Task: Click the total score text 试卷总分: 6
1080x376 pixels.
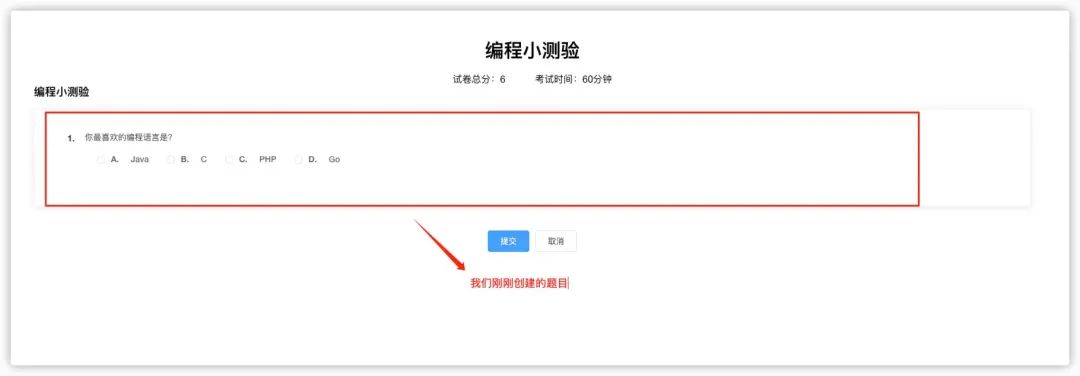Action: coord(479,79)
